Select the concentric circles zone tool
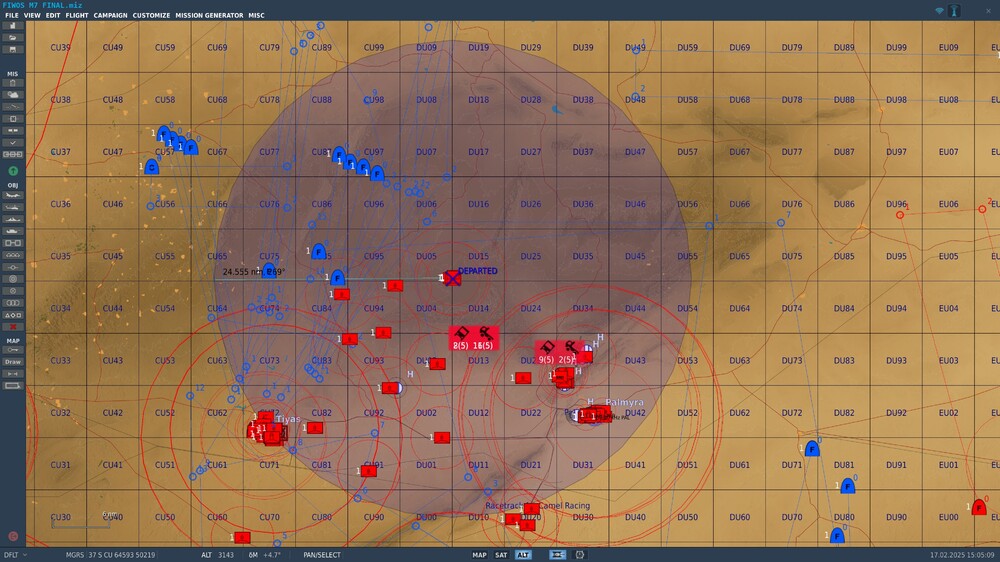Viewport: 1000px width, 562px height. click(x=13, y=279)
